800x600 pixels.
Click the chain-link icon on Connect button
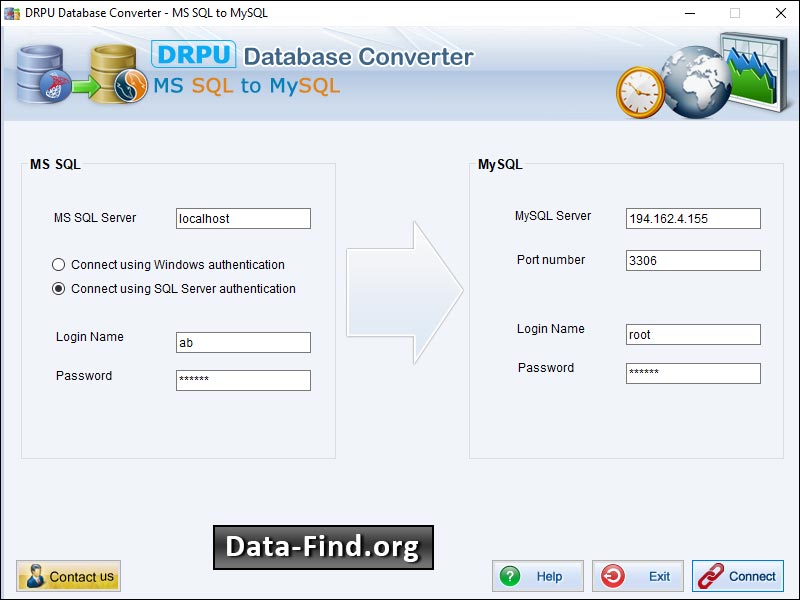coord(710,576)
